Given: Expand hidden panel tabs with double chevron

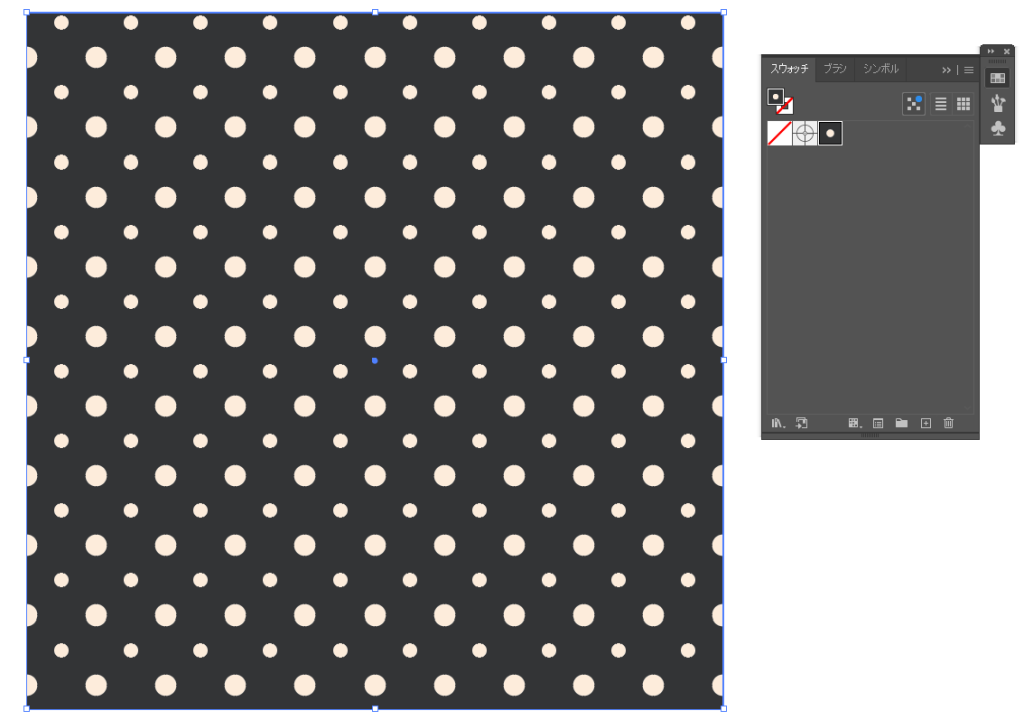Looking at the screenshot, I should 946,70.
